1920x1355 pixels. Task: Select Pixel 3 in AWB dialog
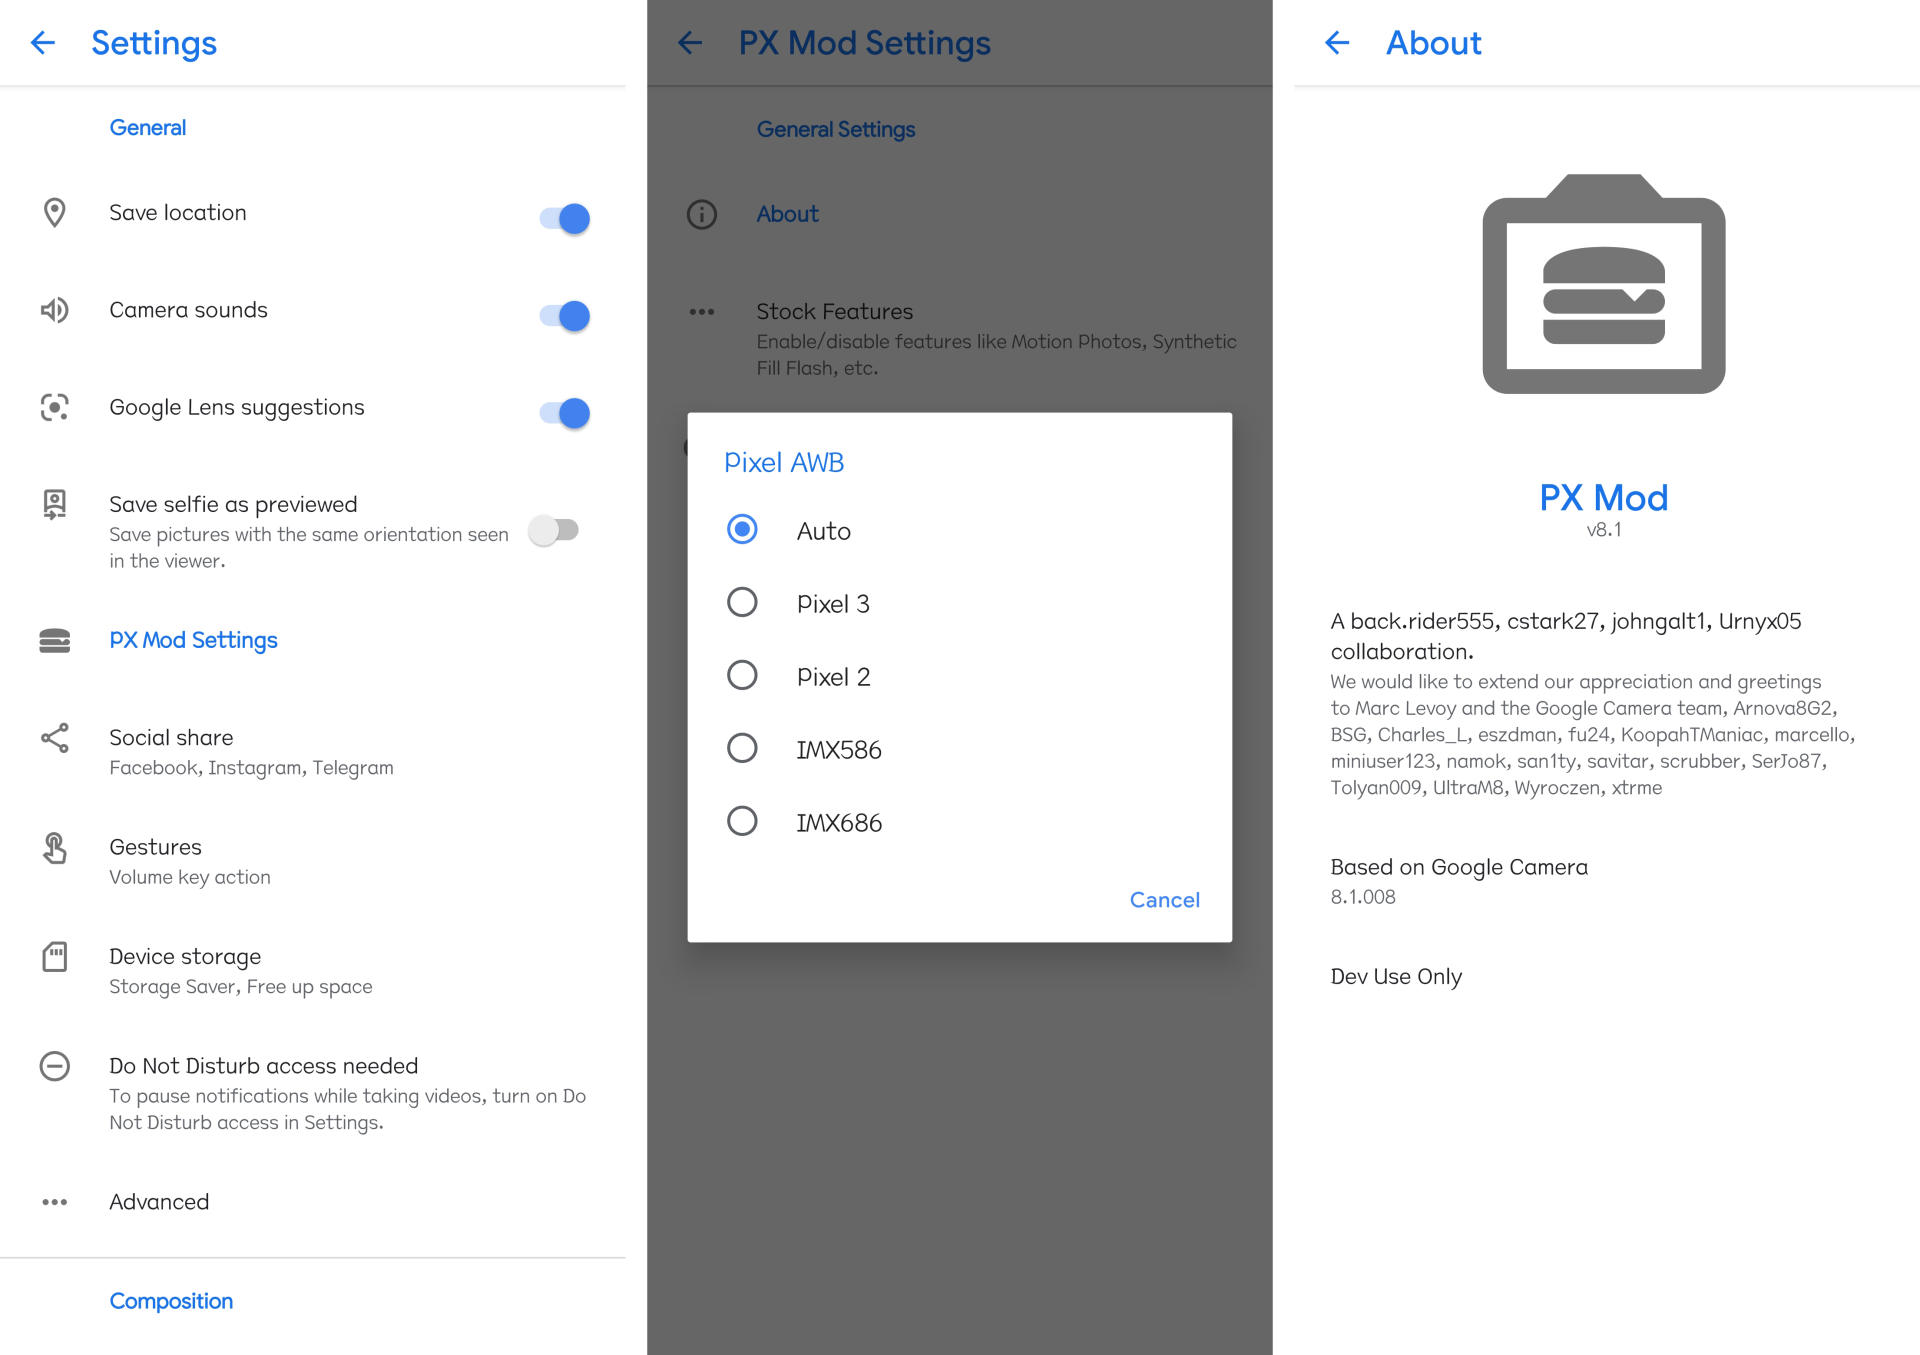(x=744, y=603)
